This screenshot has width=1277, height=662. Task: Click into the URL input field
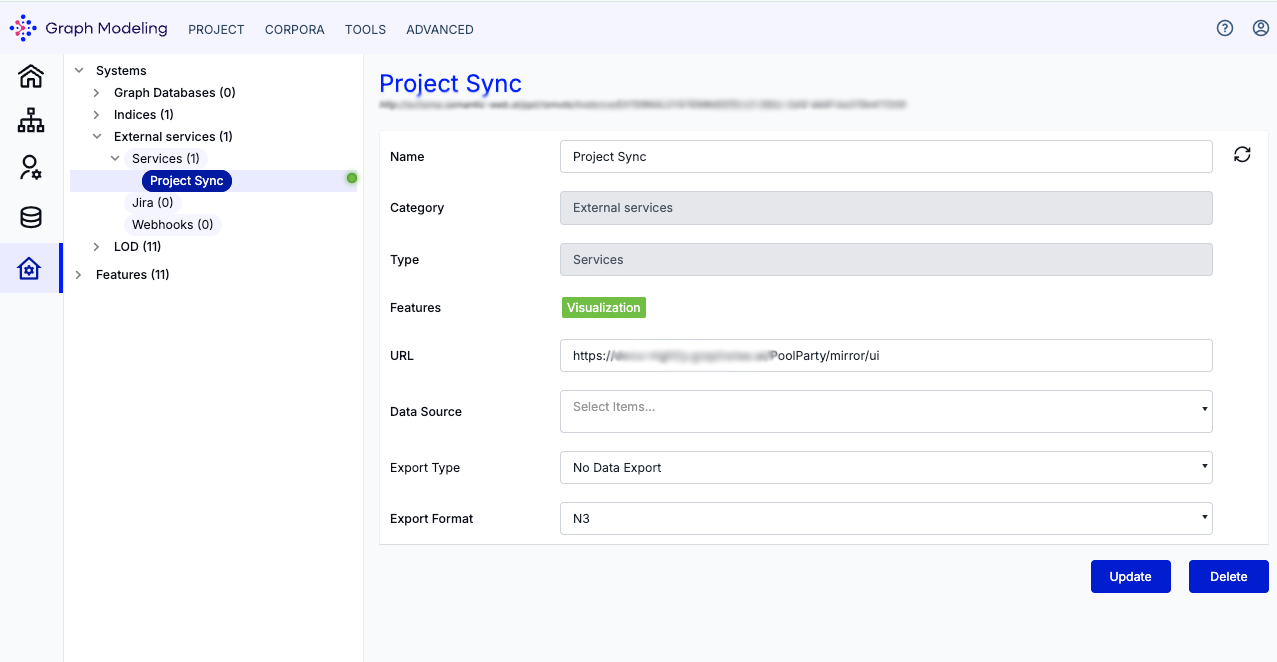886,355
